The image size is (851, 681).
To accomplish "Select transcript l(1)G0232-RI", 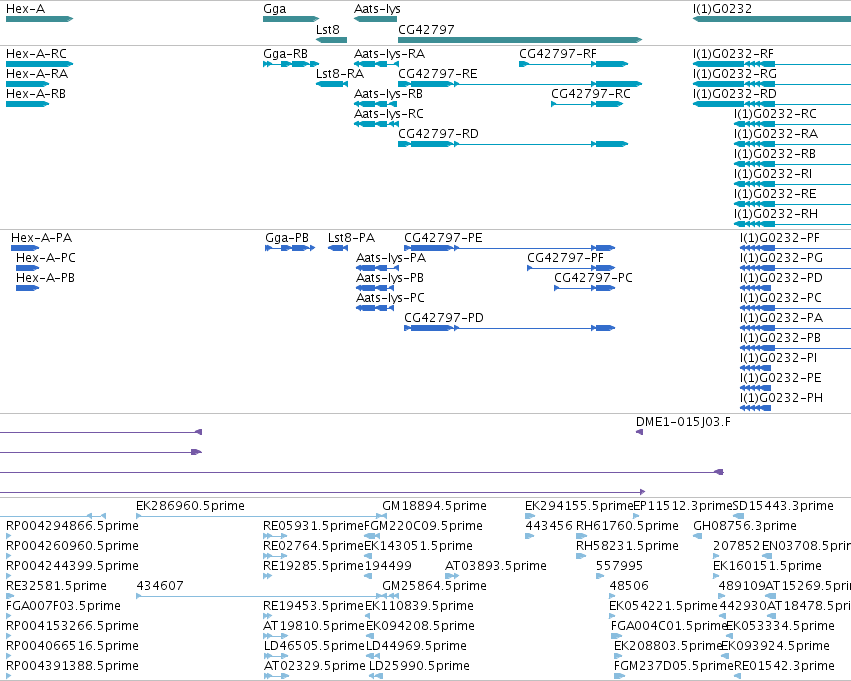I will [x=792, y=184].
